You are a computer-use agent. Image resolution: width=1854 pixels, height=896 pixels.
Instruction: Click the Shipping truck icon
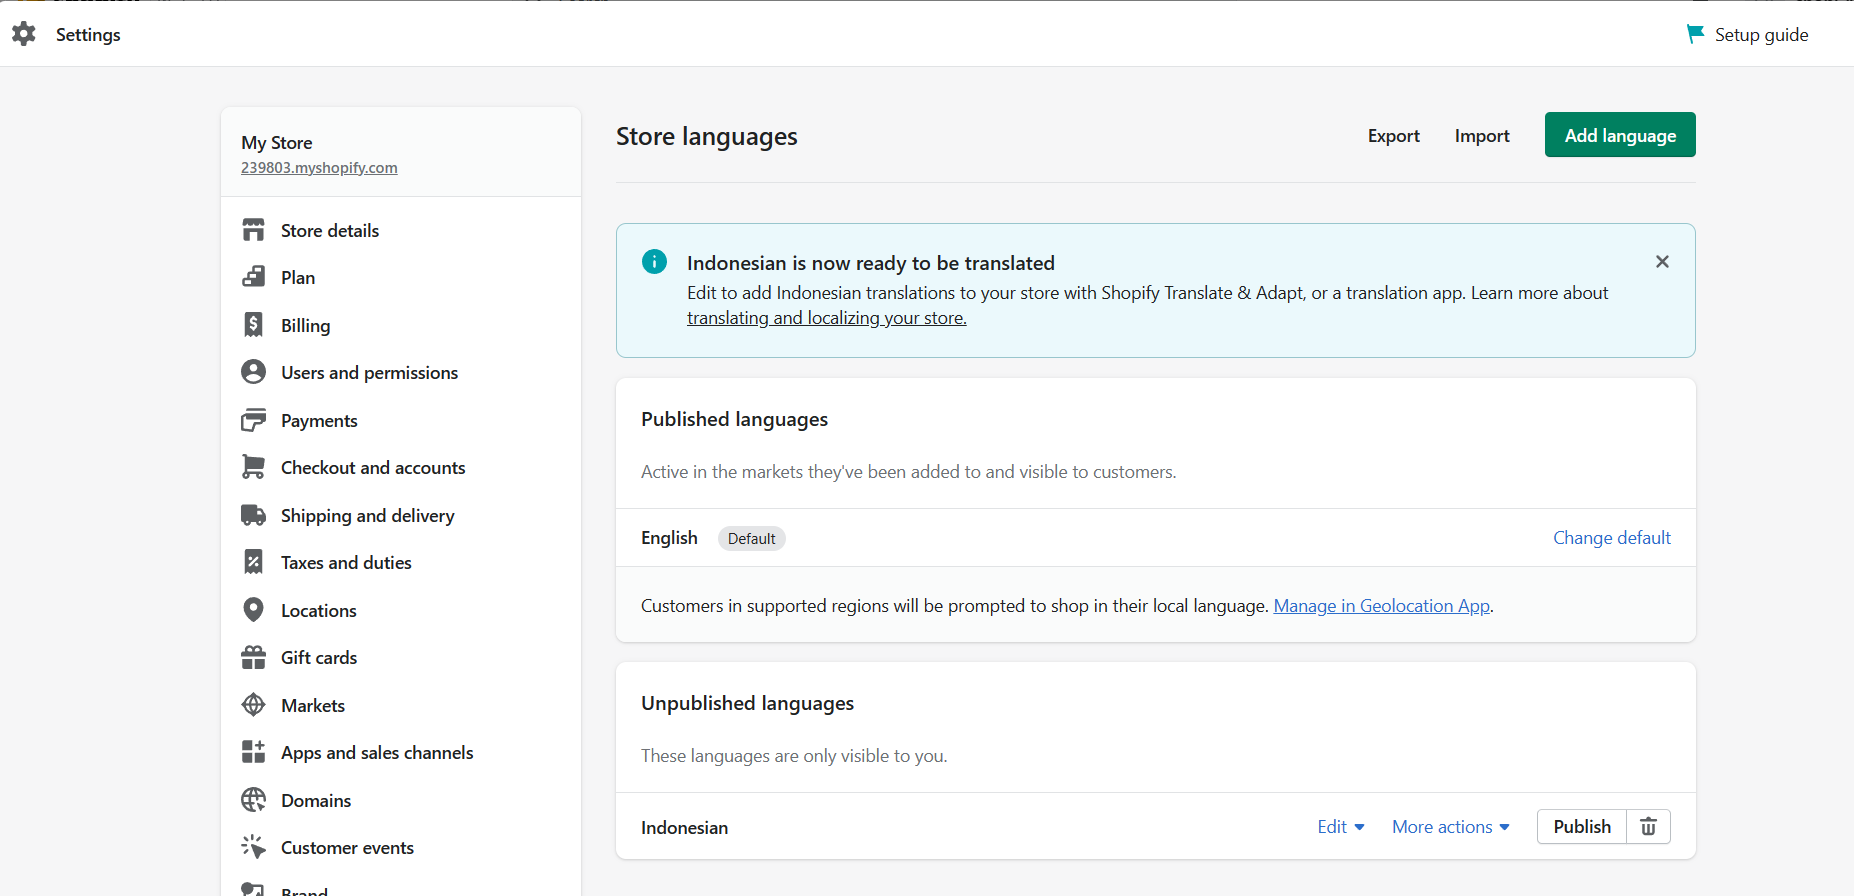[254, 515]
